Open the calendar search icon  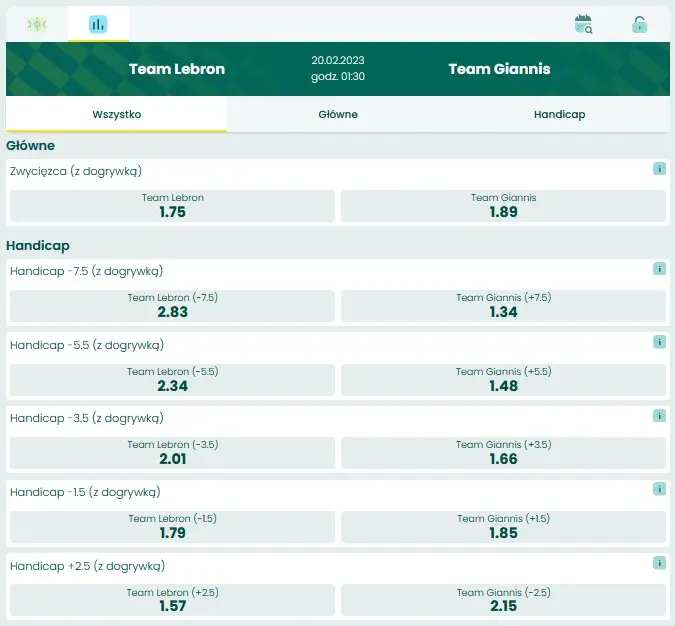pos(584,25)
